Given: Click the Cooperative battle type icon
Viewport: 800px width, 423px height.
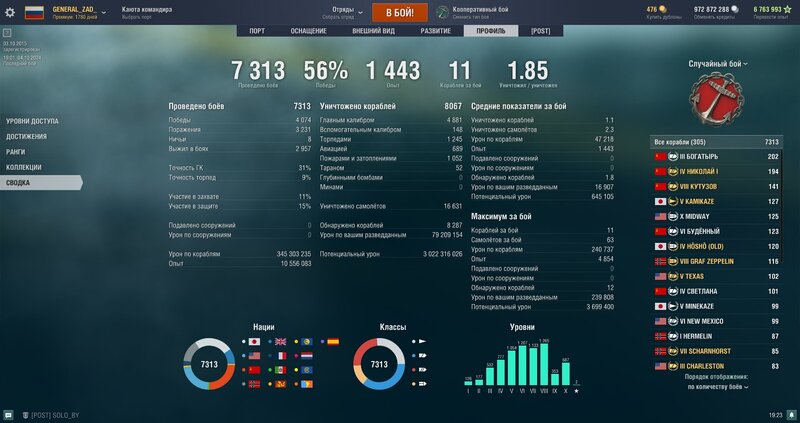Looking at the screenshot, I should click(x=443, y=12).
